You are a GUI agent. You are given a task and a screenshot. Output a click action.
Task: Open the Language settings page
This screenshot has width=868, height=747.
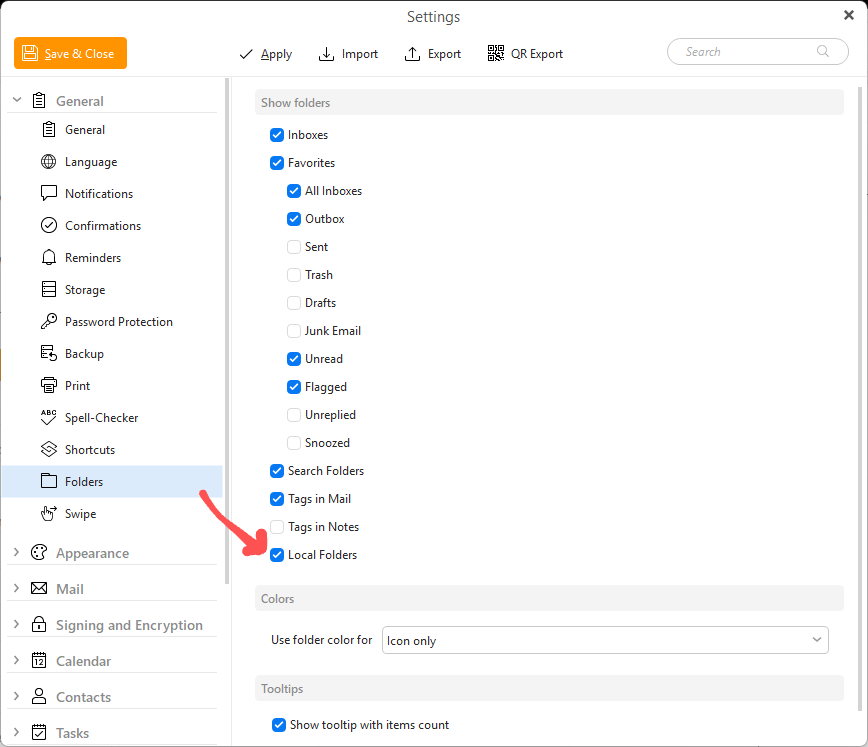(x=112, y=162)
